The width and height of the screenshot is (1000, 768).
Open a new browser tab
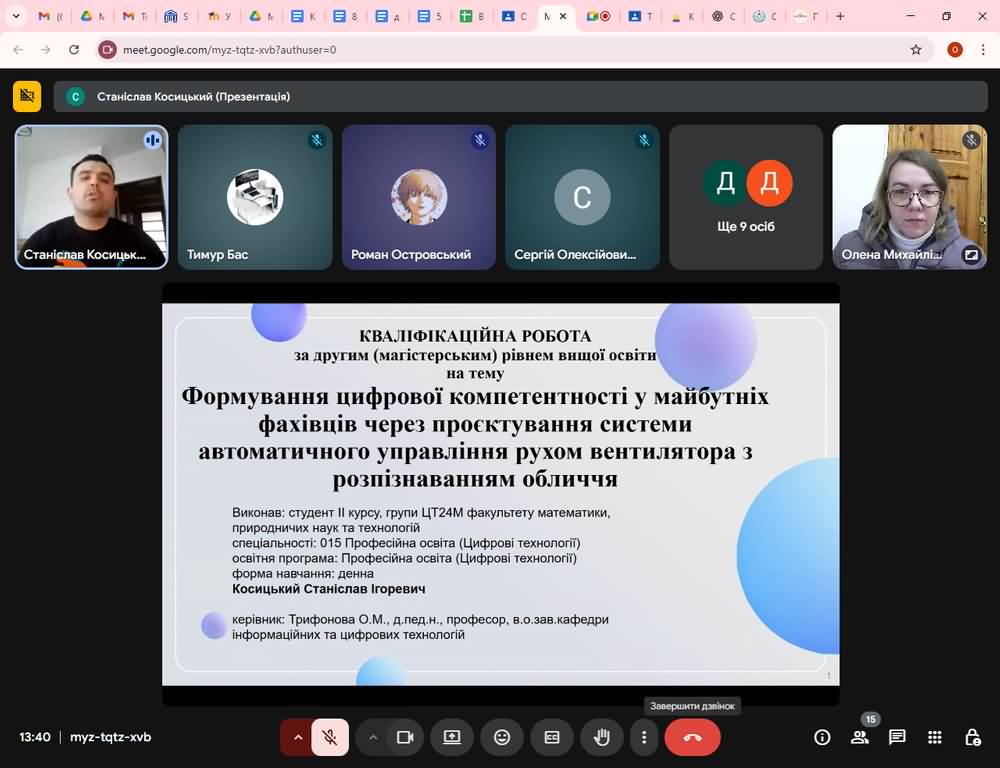coord(840,16)
